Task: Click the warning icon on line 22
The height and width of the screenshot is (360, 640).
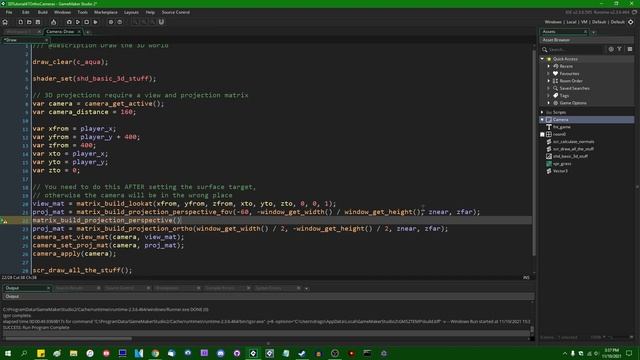Action: [x=5, y=220]
